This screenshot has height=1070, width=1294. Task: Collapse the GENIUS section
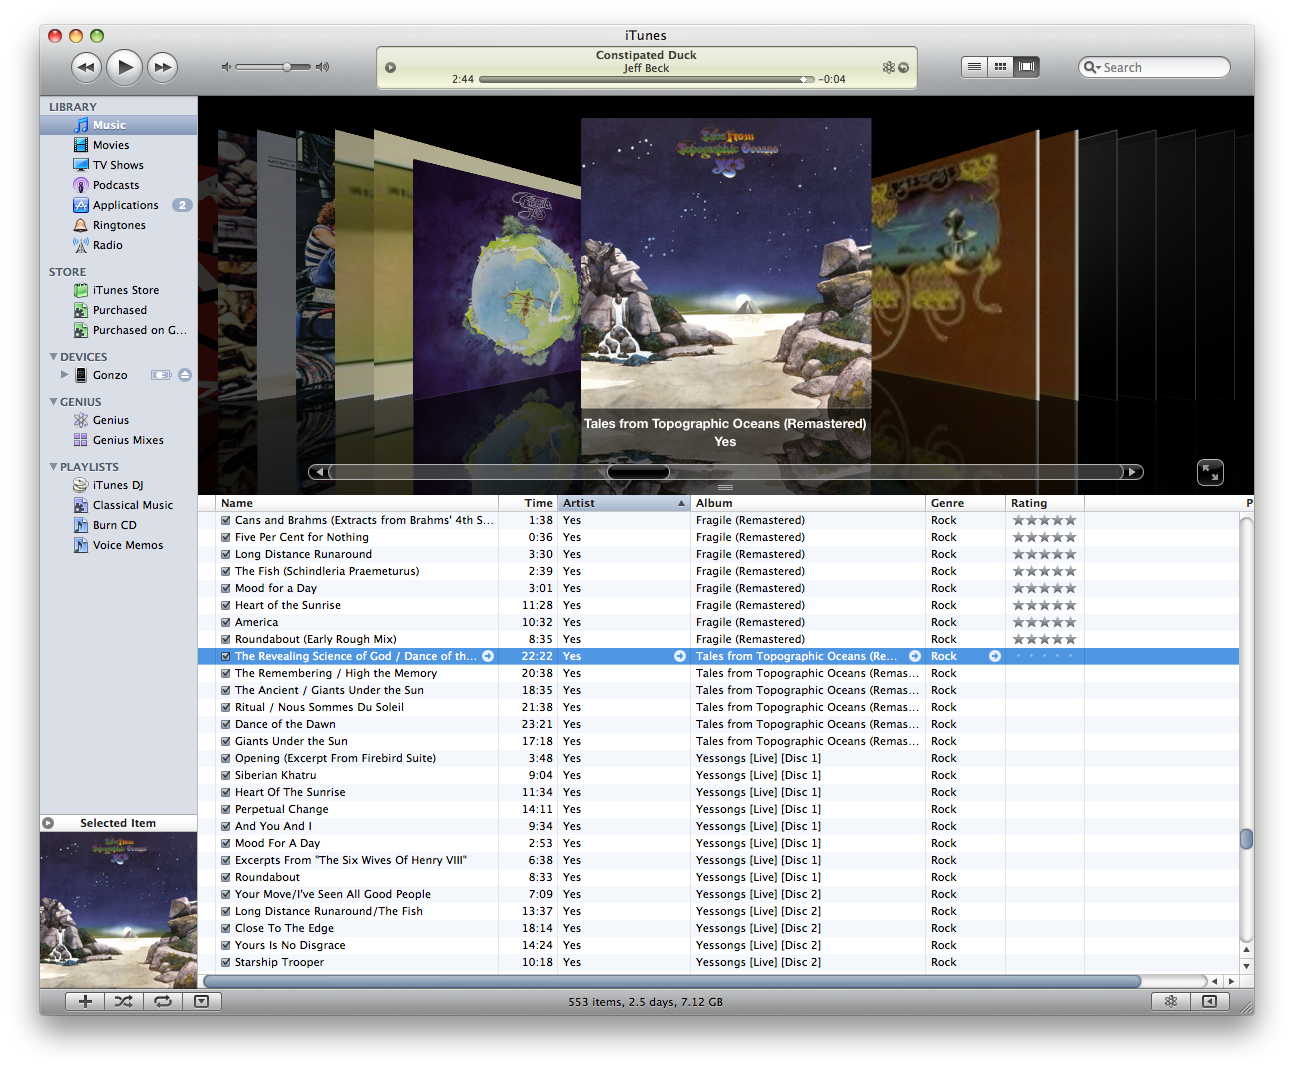[x=53, y=402]
